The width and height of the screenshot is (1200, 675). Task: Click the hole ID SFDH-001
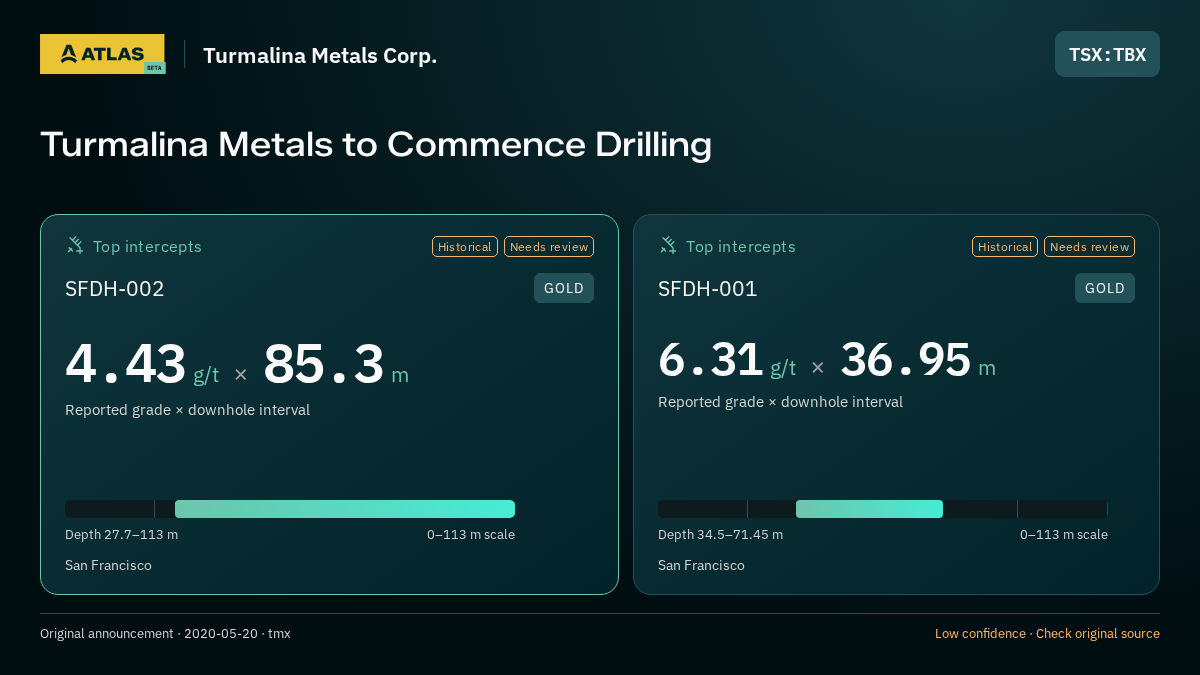[708, 289]
